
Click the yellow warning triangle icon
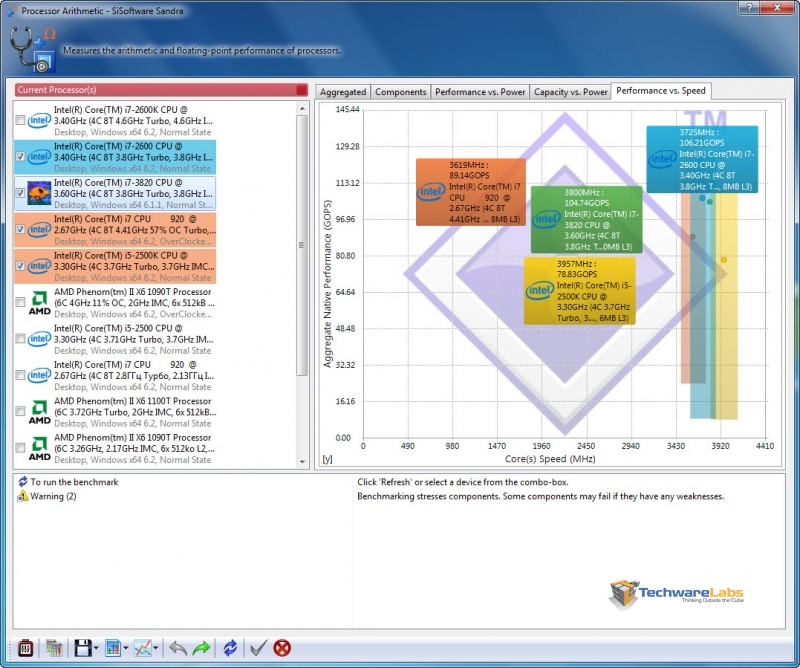coord(22,496)
